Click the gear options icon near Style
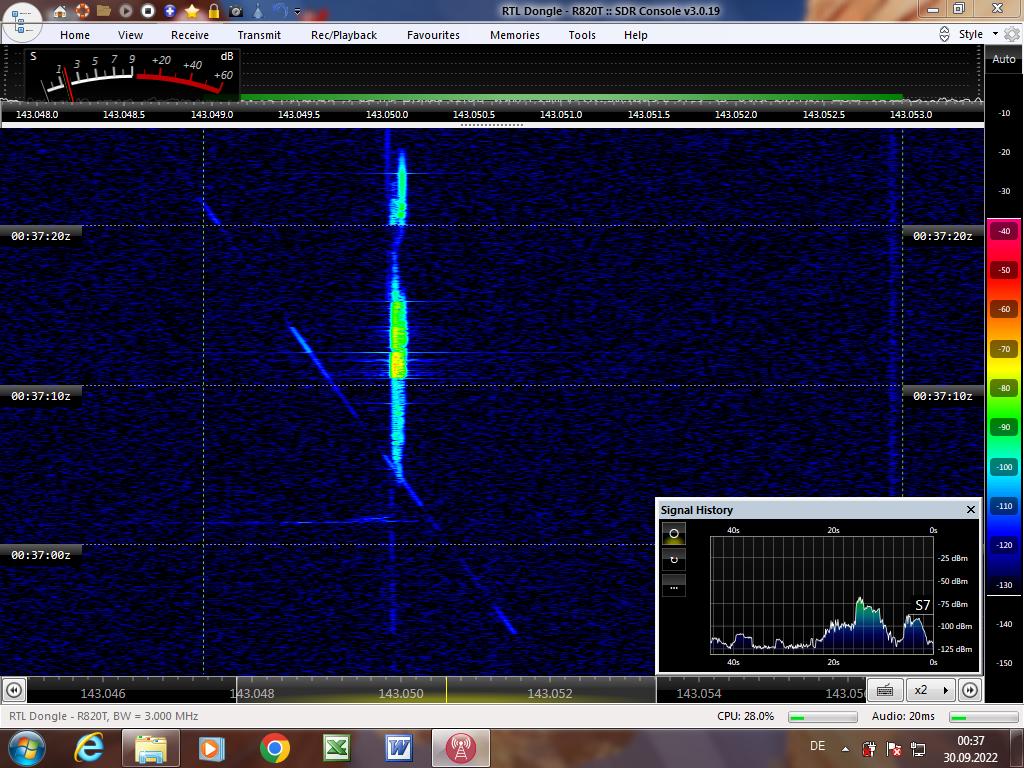The image size is (1024, 768). click(1012, 34)
